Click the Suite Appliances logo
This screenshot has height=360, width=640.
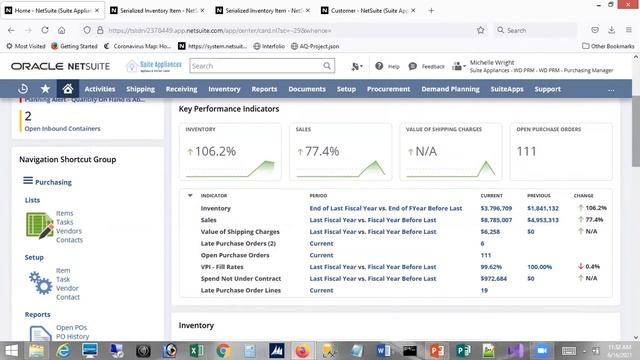(153, 66)
